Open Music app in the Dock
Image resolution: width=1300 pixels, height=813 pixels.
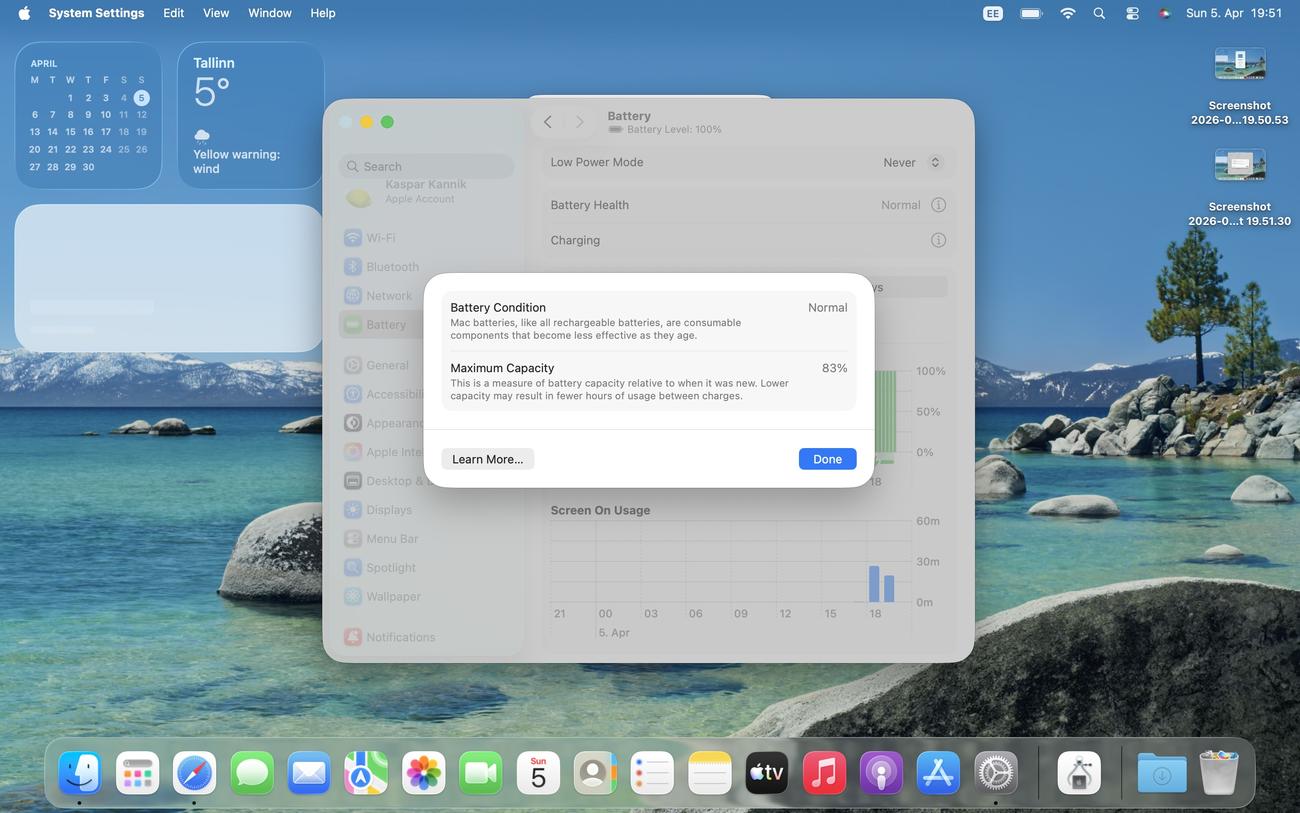pyautogui.click(x=824, y=773)
